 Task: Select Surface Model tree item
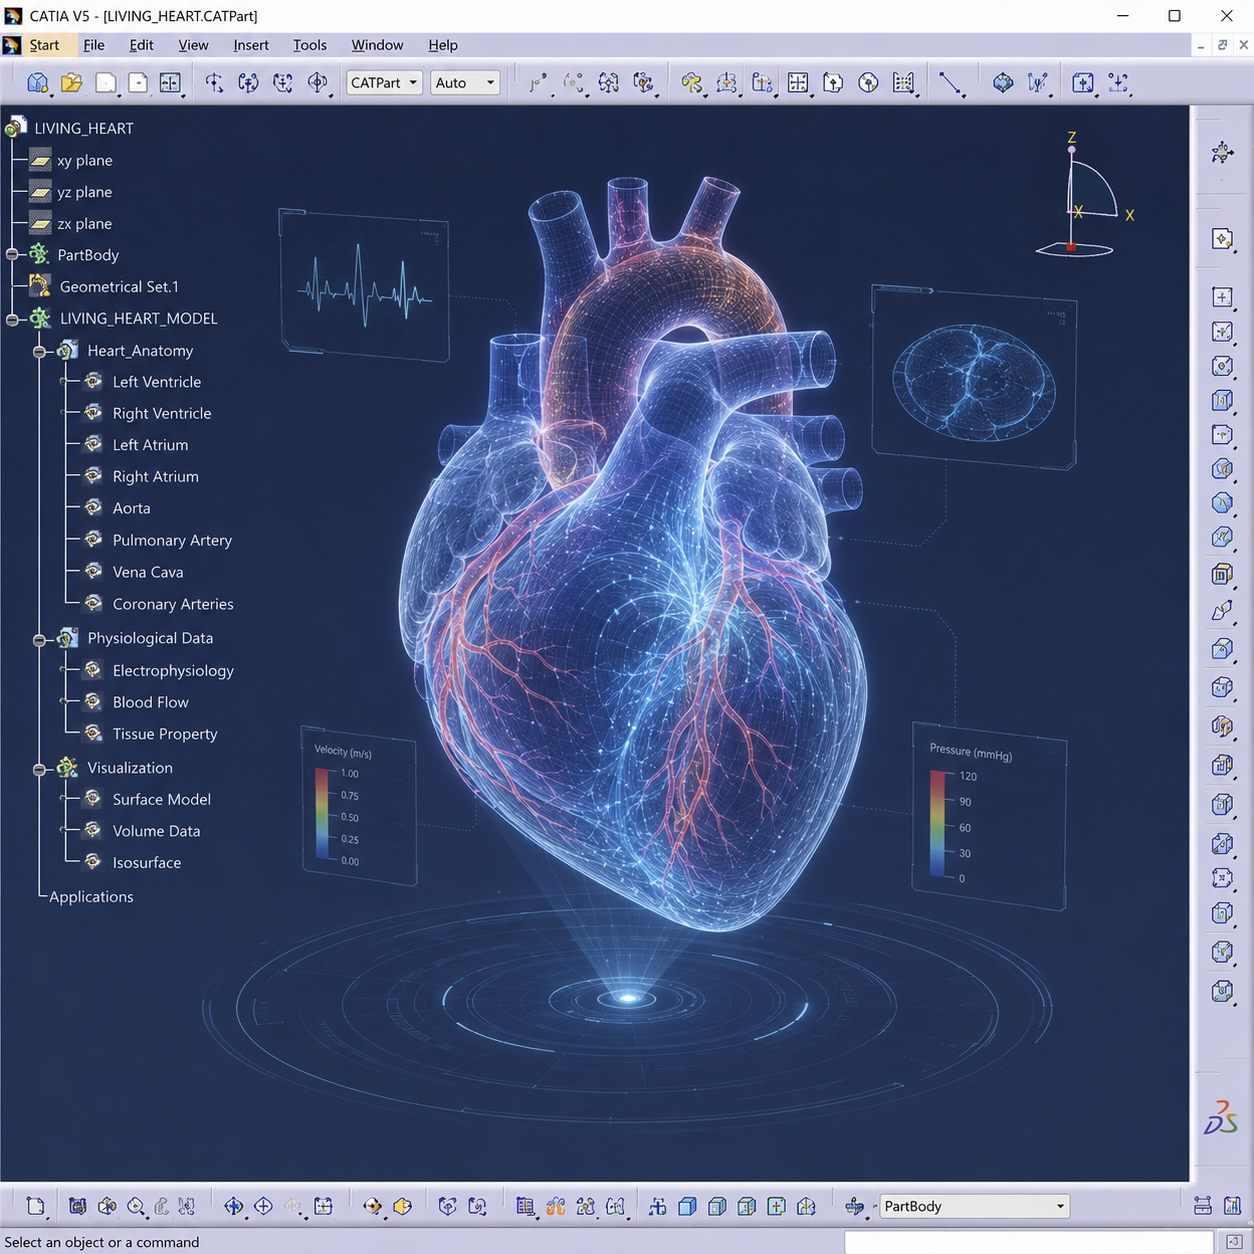tap(161, 799)
